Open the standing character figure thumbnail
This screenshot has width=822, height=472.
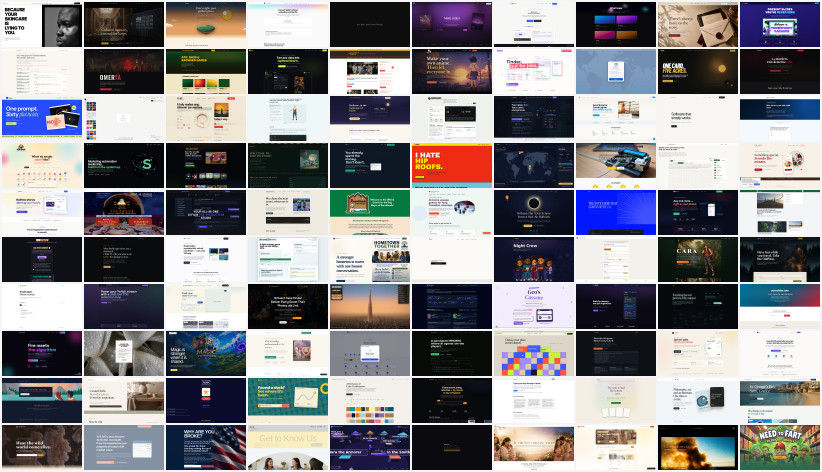[288, 119]
